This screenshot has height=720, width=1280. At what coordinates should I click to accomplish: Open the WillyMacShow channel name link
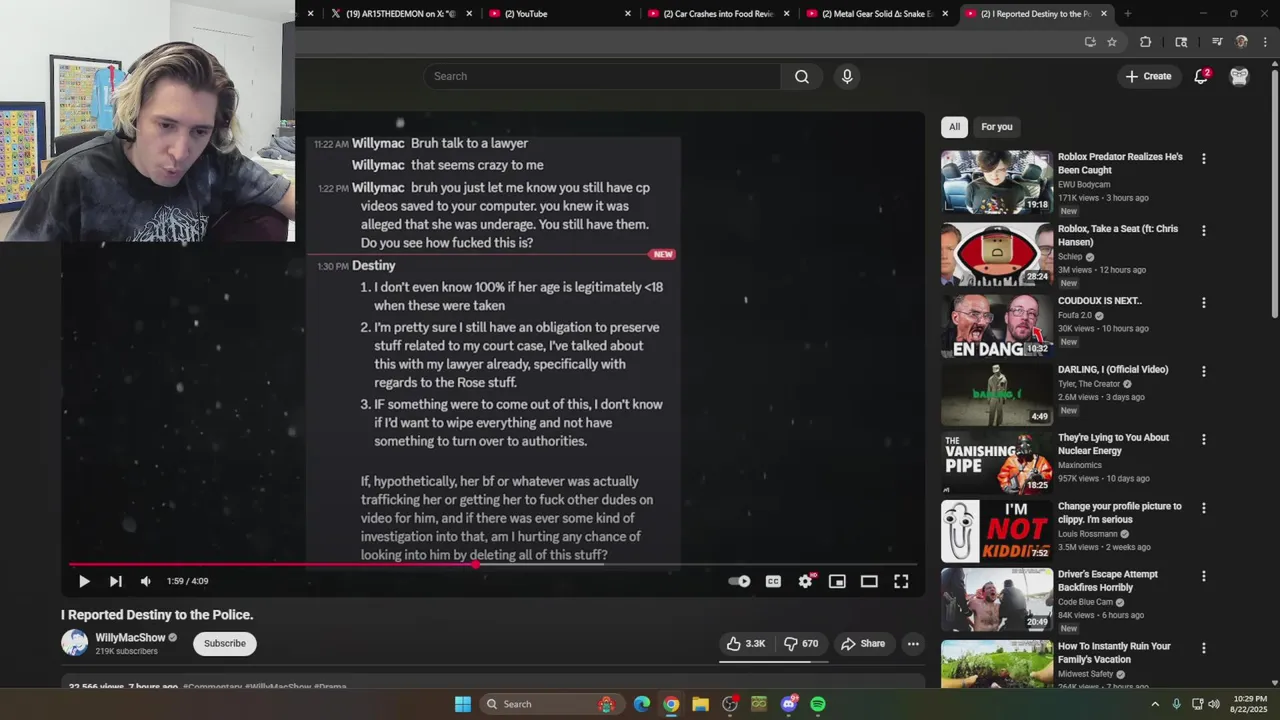tap(130, 638)
